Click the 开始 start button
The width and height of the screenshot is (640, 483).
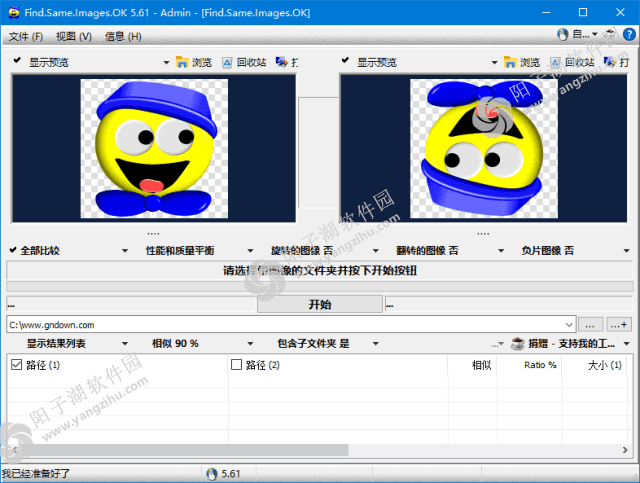coord(320,304)
